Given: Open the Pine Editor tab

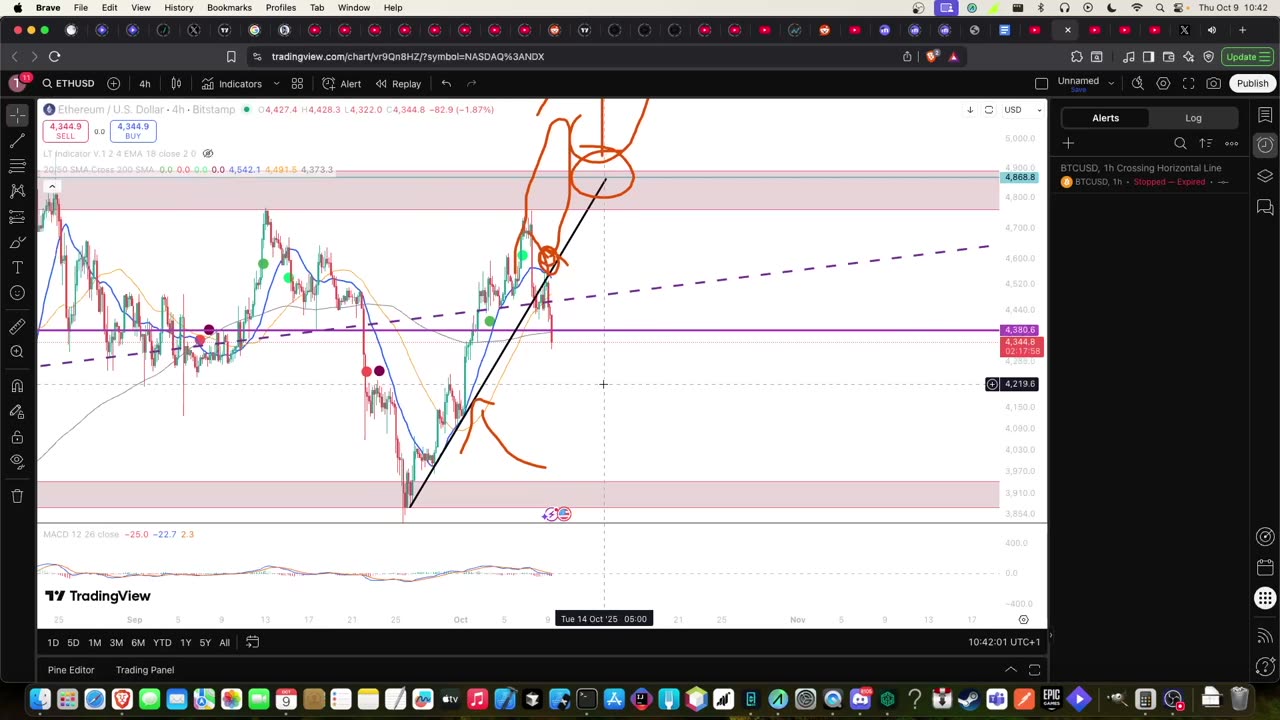Looking at the screenshot, I should (71, 670).
